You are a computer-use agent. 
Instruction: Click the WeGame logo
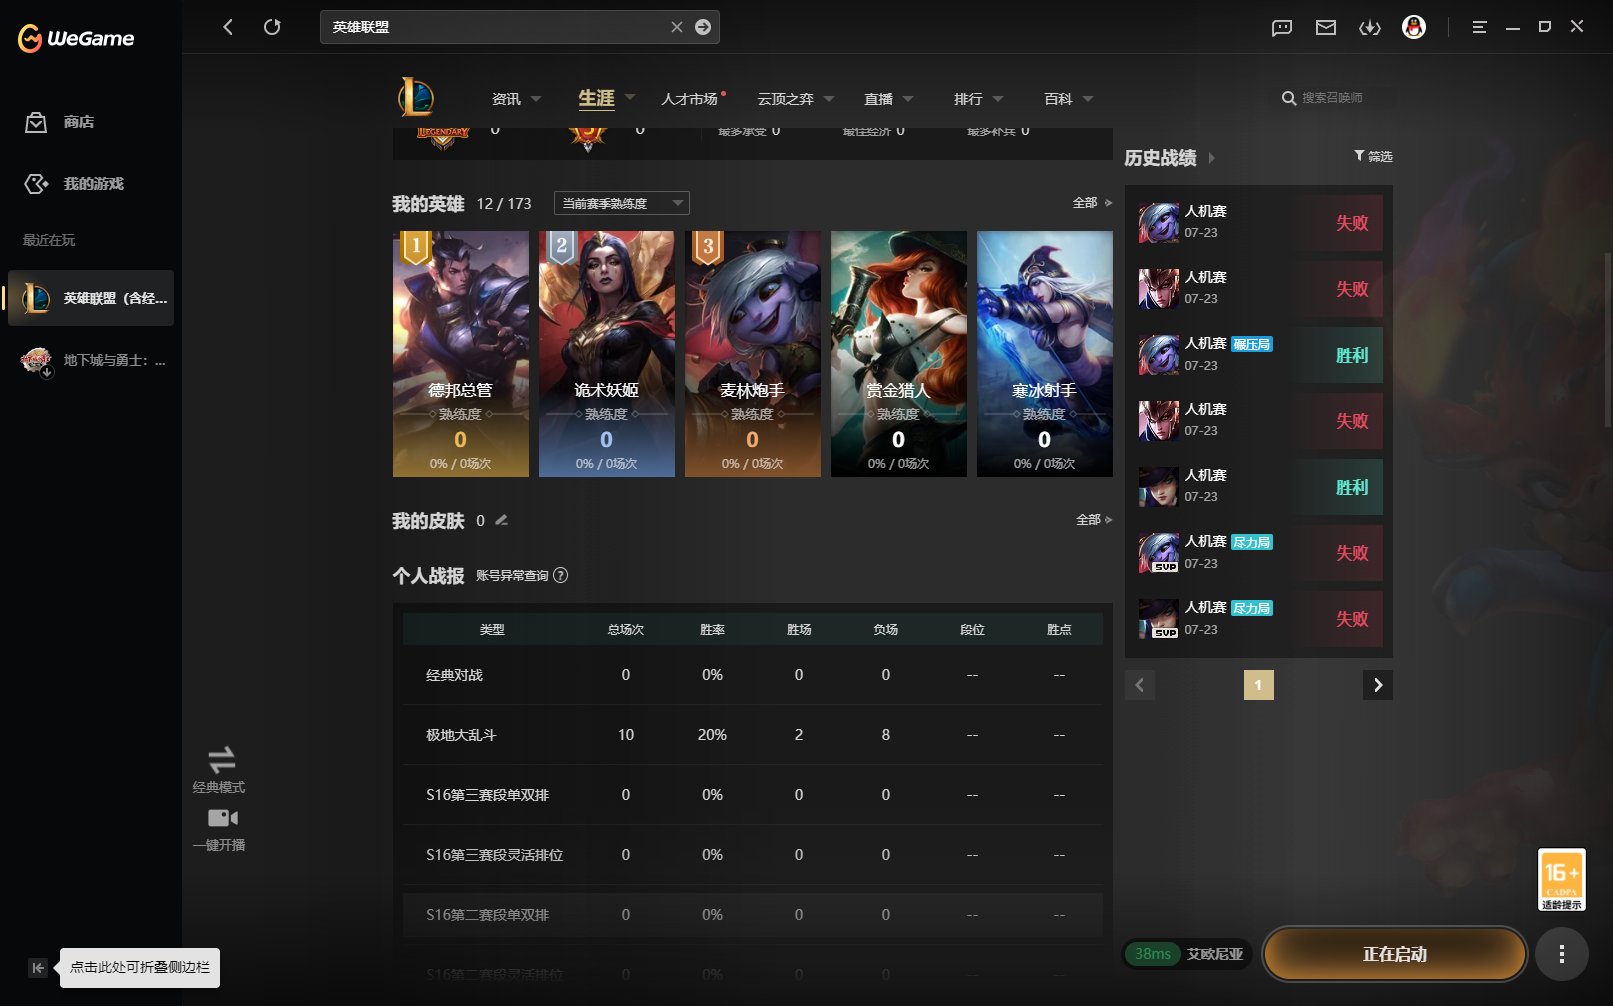[x=76, y=38]
